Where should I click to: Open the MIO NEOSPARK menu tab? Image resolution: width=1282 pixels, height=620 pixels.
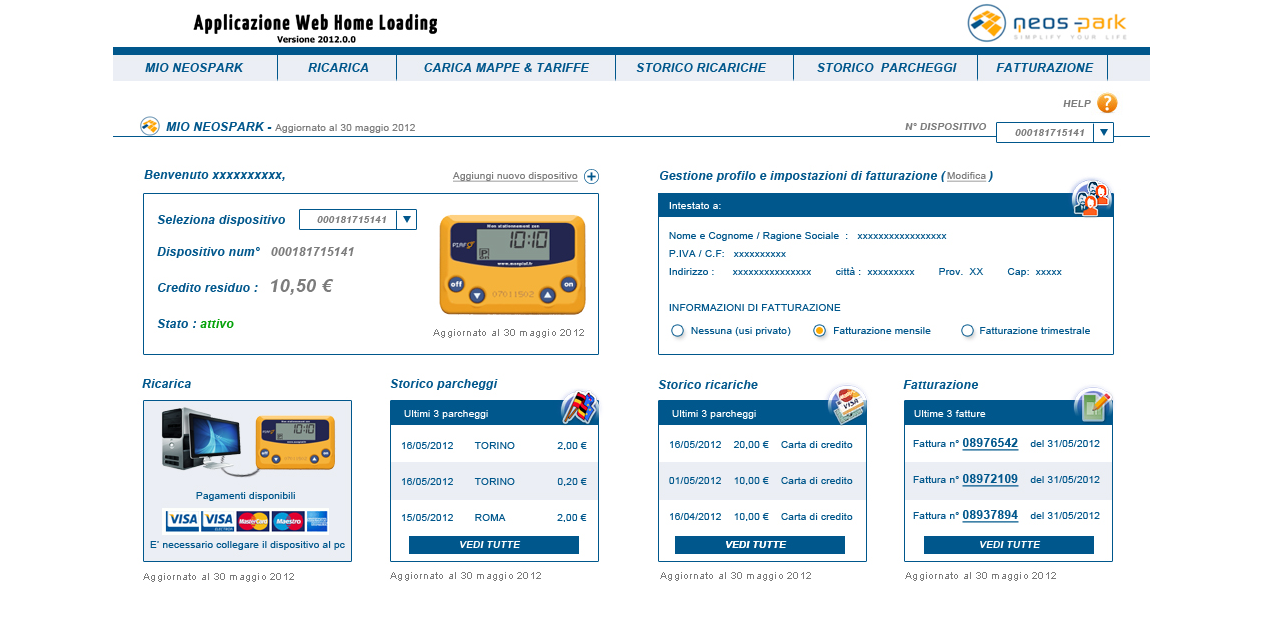[194, 68]
